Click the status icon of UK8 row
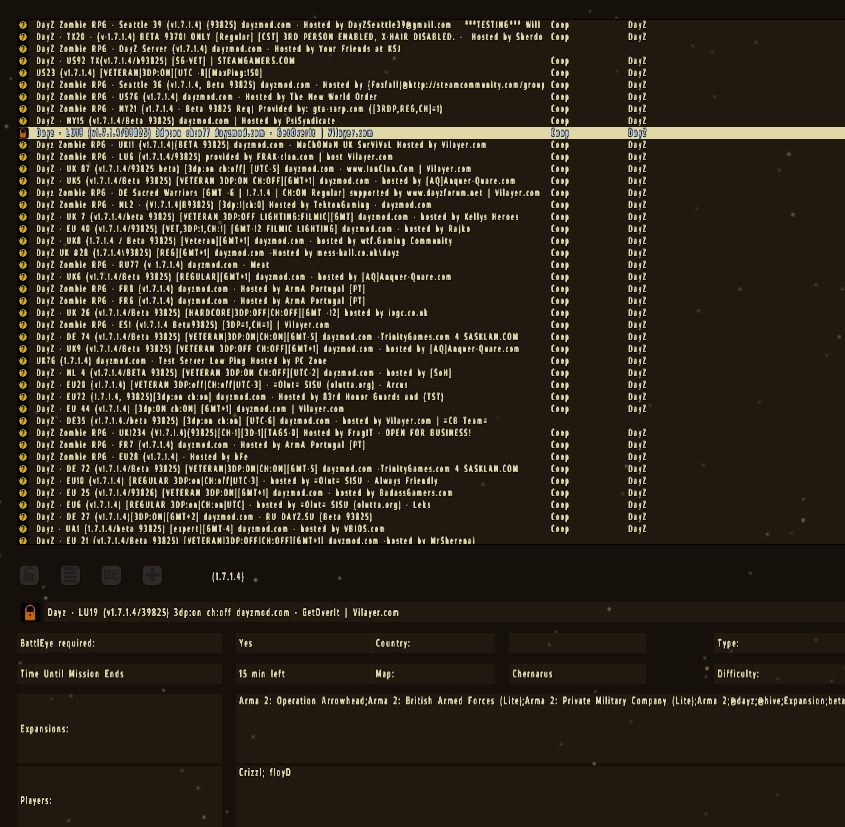The width and height of the screenshot is (845, 827). coord(23,241)
